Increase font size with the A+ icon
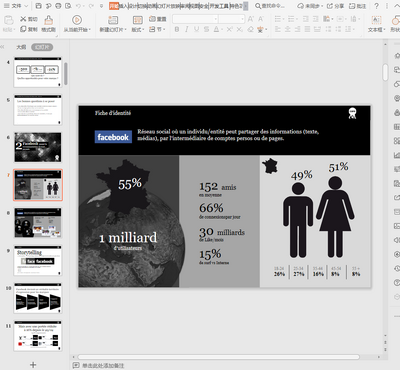 pyautogui.click(x=251, y=19)
